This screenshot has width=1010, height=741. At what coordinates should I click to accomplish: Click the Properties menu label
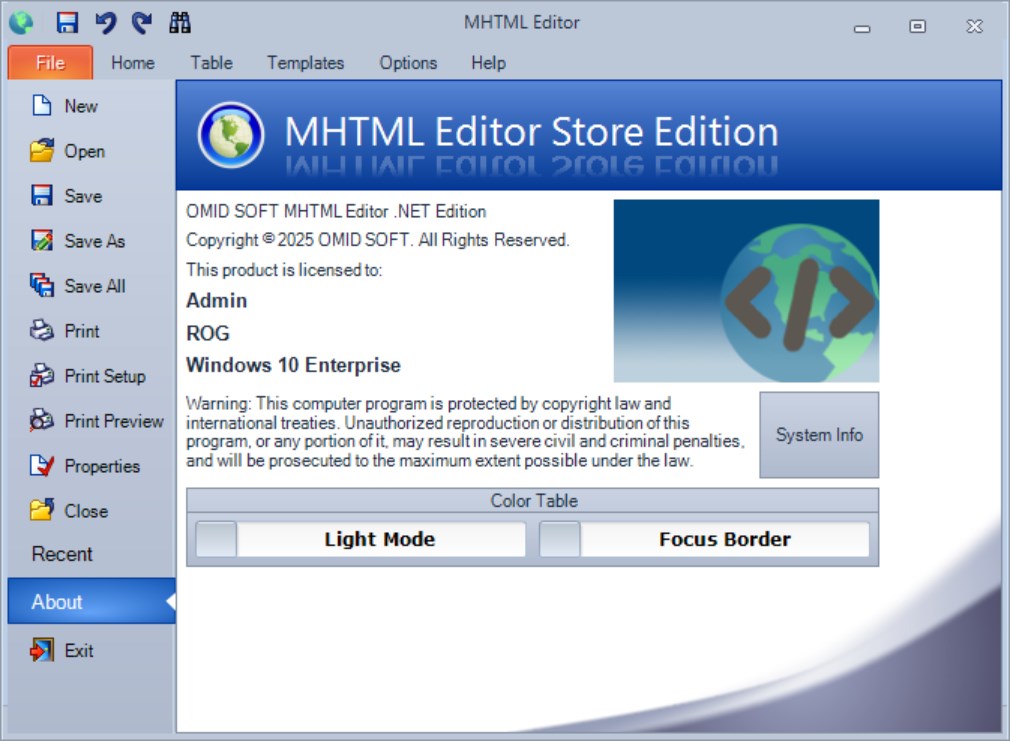pyautogui.click(x=102, y=466)
